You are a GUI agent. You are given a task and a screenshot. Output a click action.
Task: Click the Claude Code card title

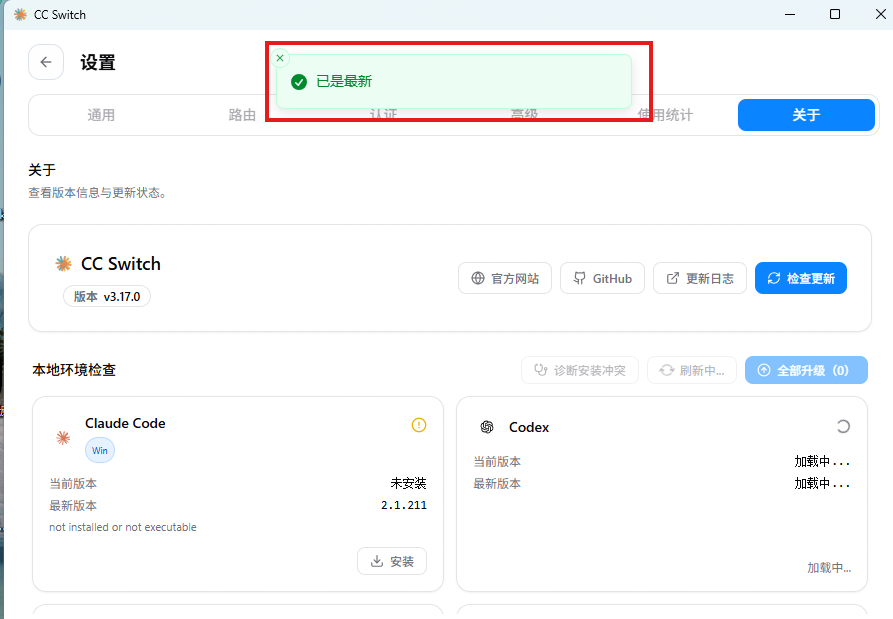125,423
